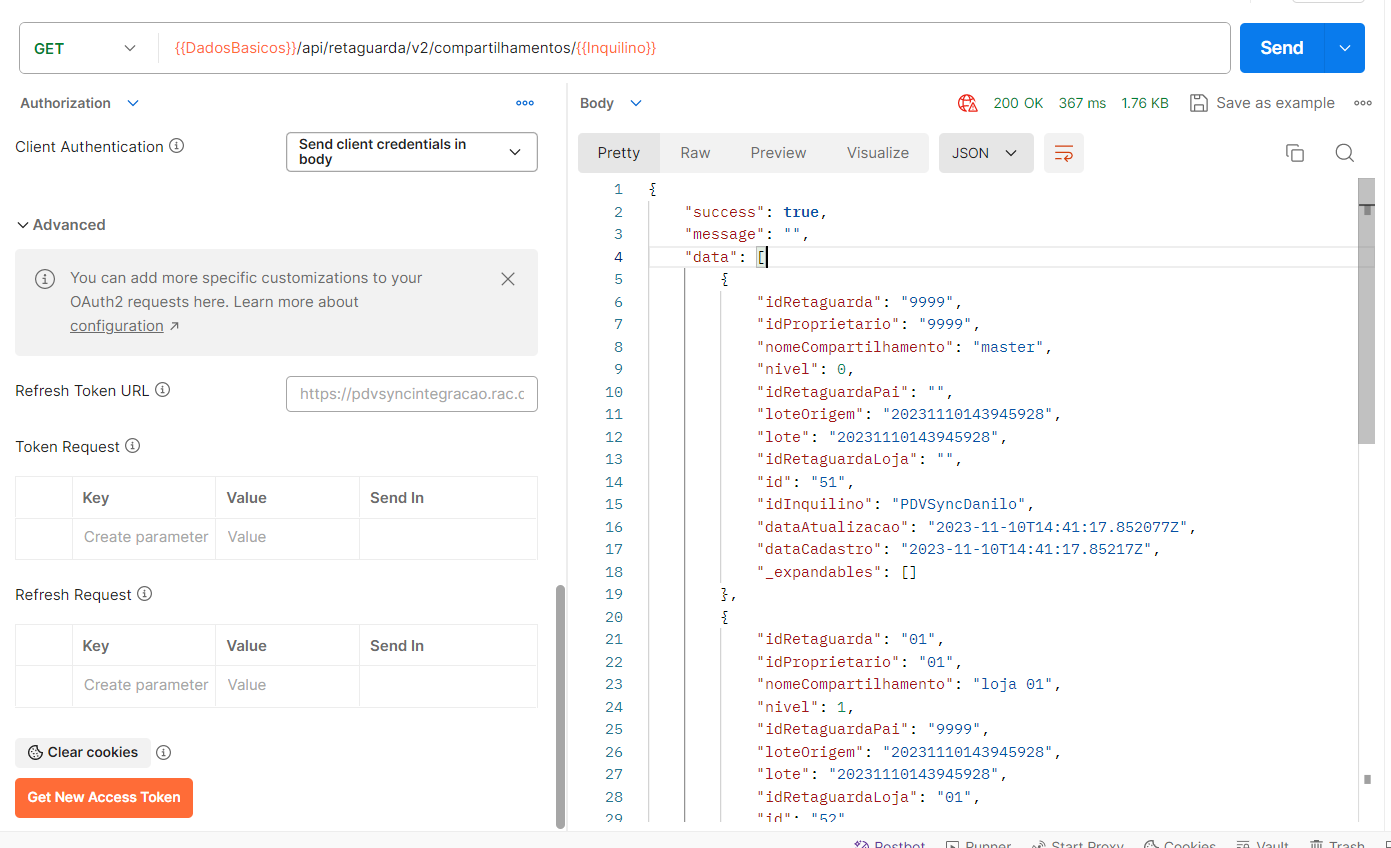Open the JSON format dropdown

pos(985,153)
